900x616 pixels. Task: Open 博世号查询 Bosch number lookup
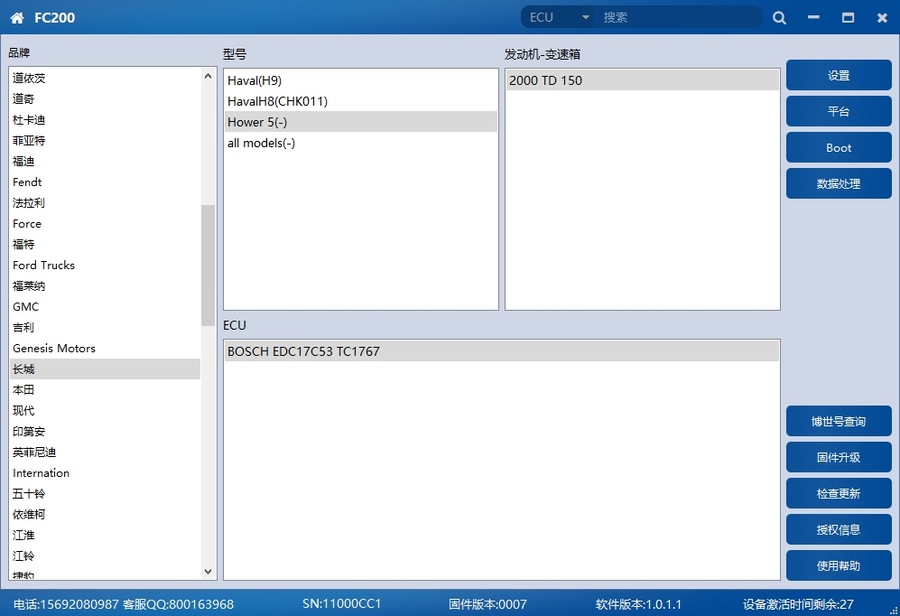[839, 421]
